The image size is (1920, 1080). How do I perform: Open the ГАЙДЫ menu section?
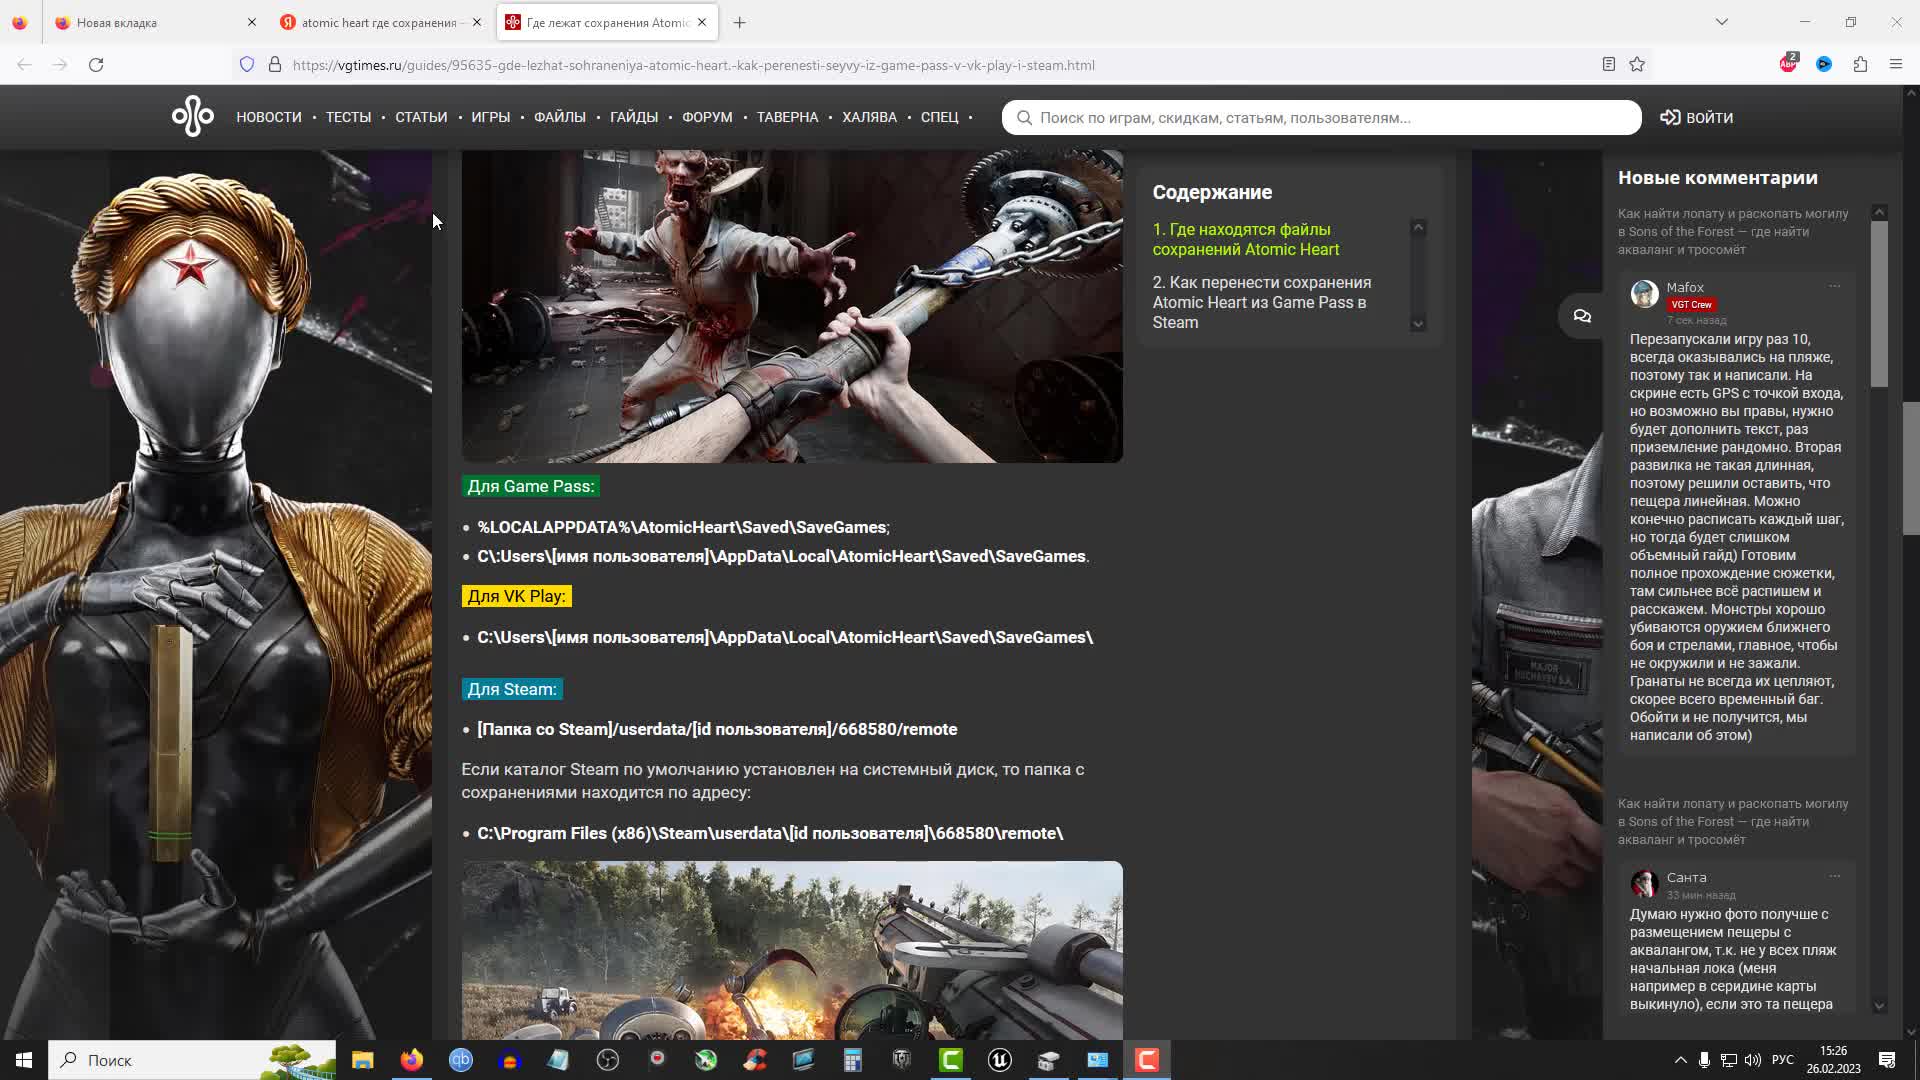(634, 117)
